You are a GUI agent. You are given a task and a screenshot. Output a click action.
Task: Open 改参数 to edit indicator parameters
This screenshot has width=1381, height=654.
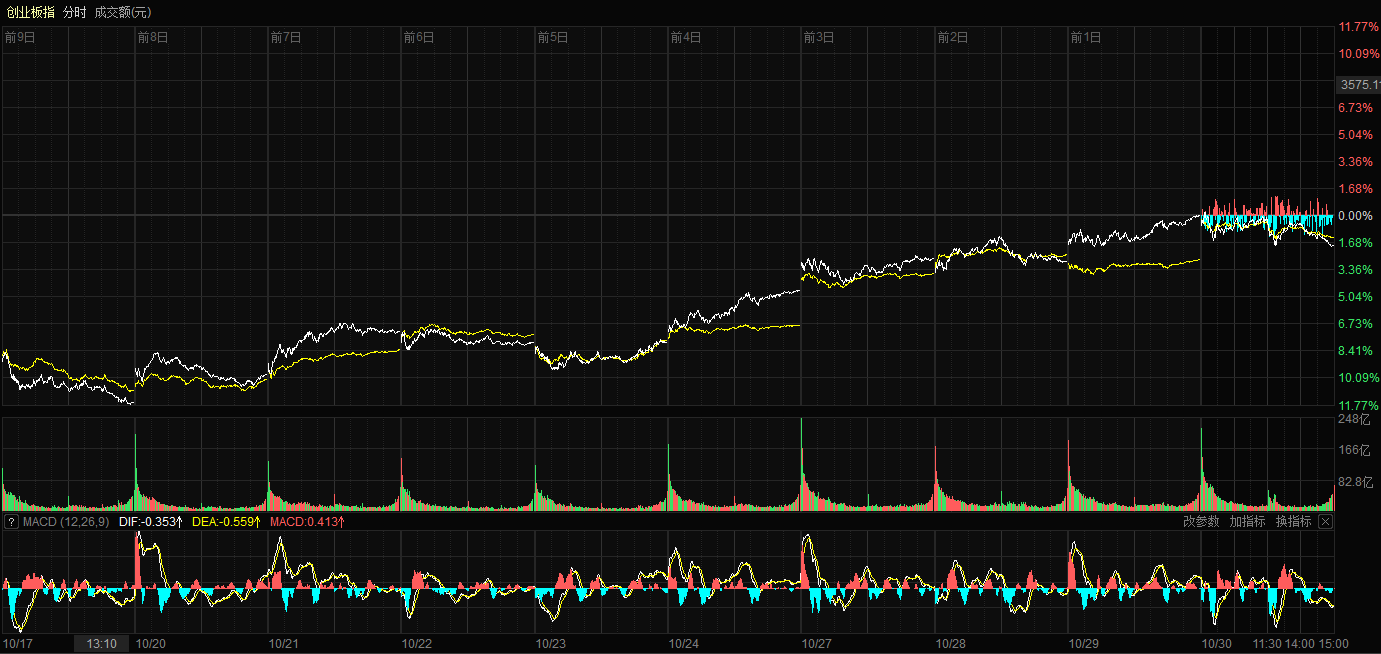point(1201,522)
